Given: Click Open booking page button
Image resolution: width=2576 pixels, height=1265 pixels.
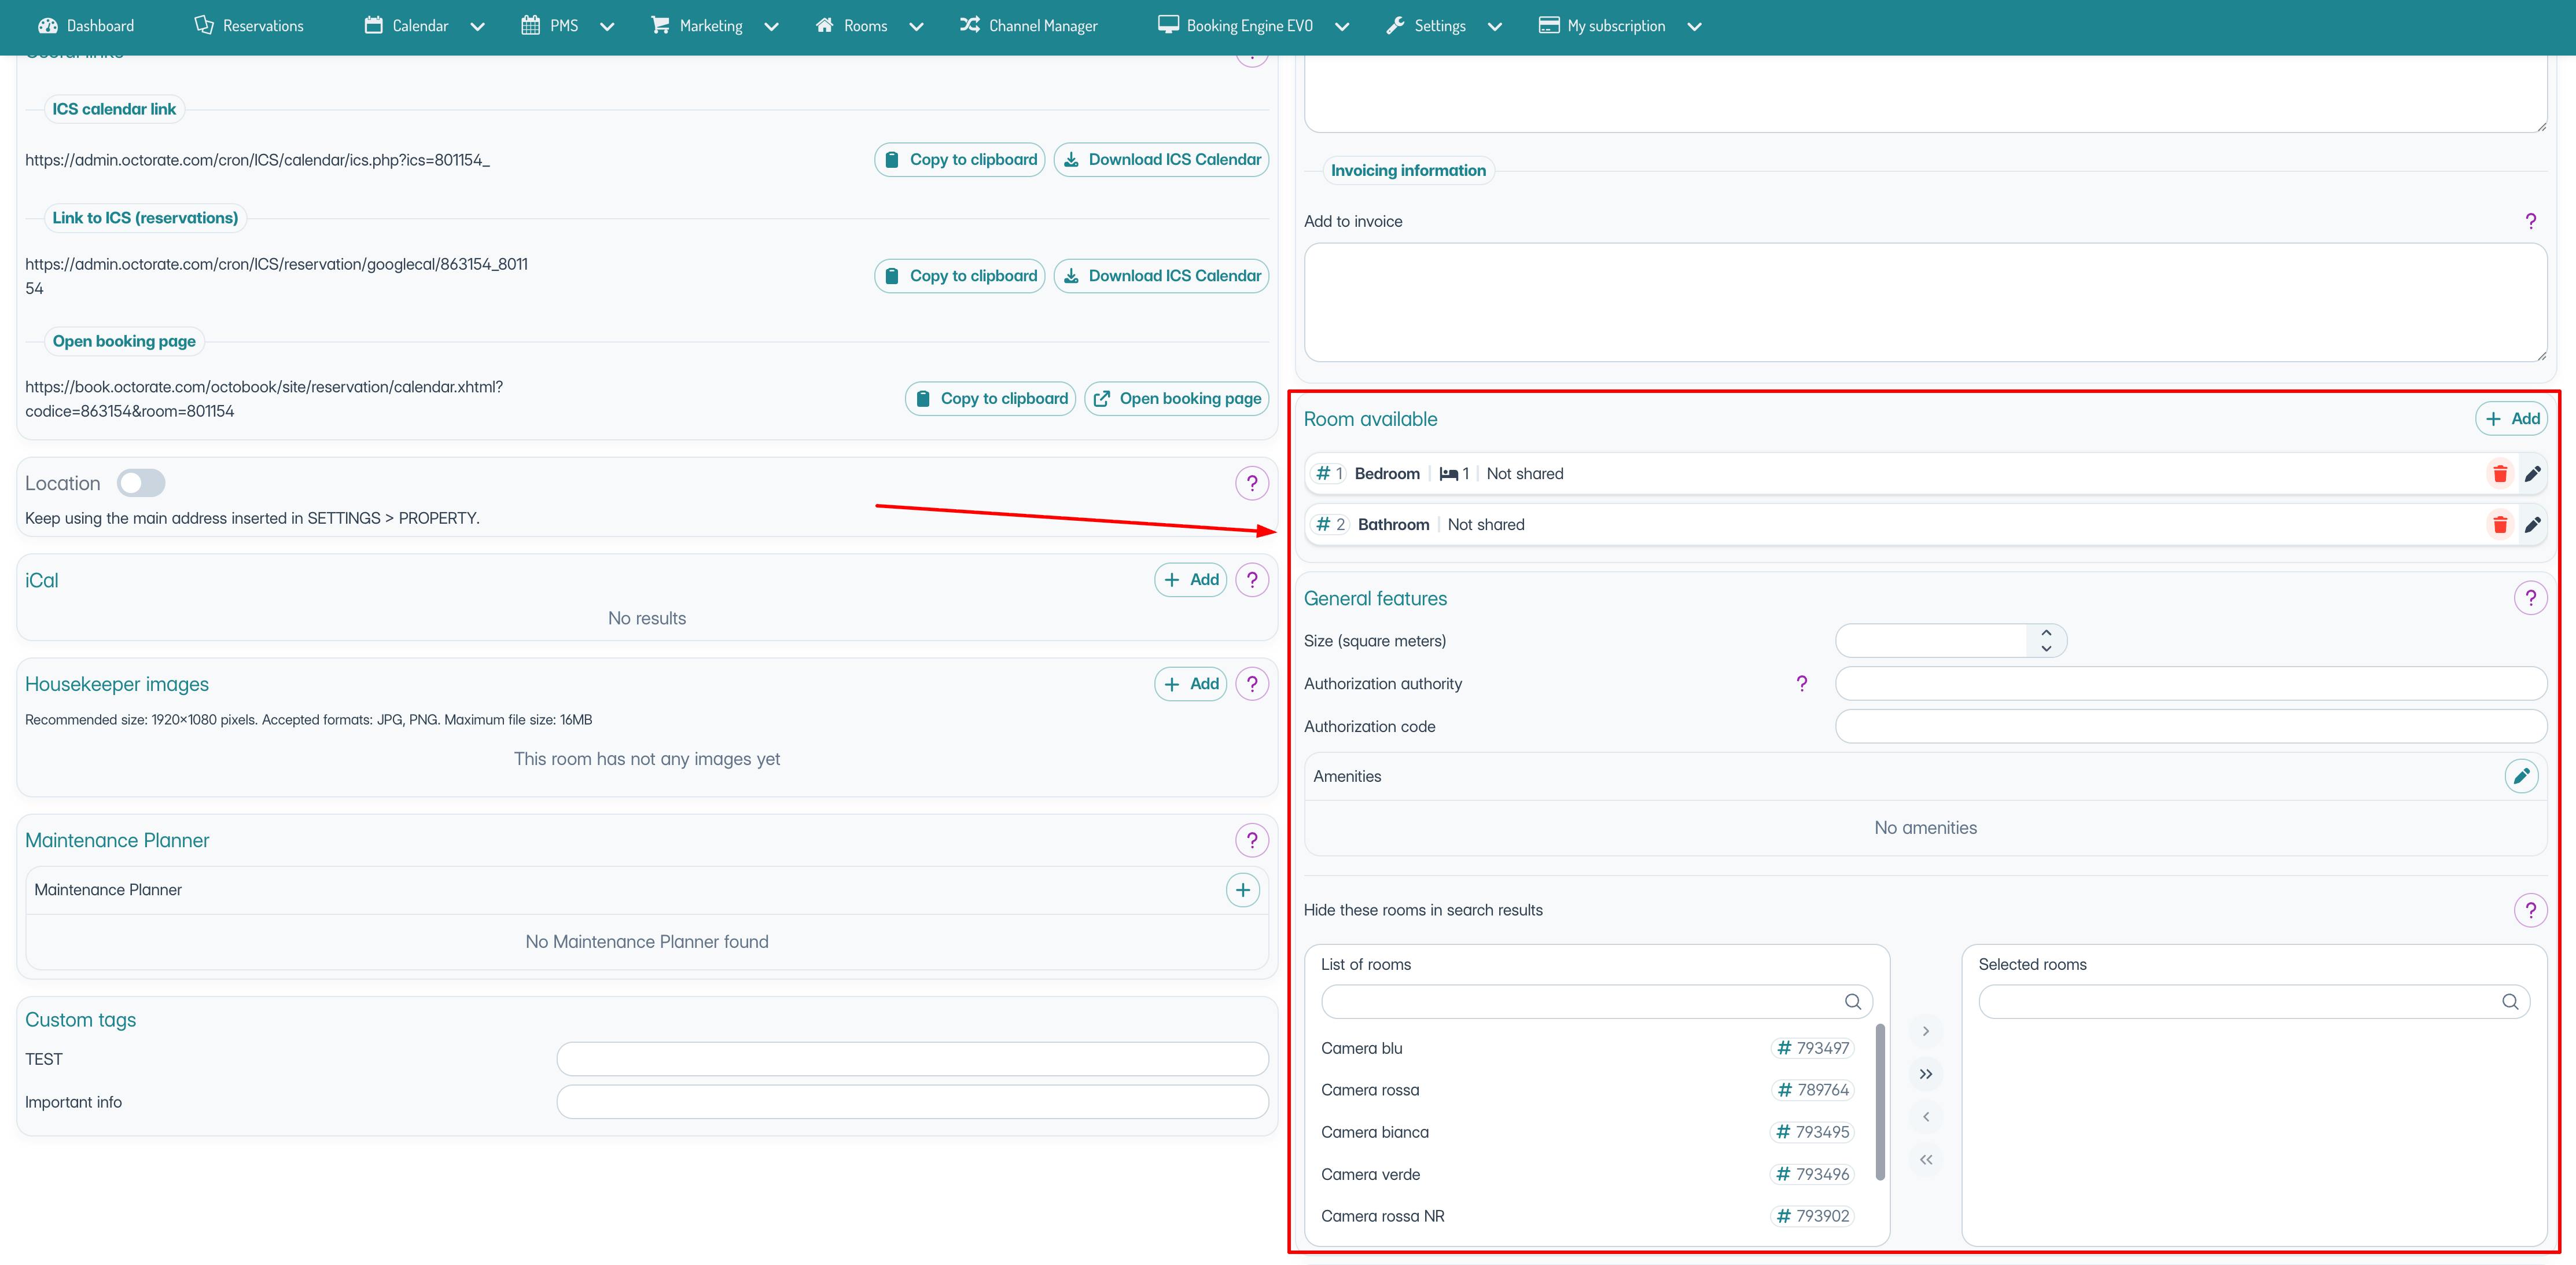Looking at the screenshot, I should (x=1176, y=398).
